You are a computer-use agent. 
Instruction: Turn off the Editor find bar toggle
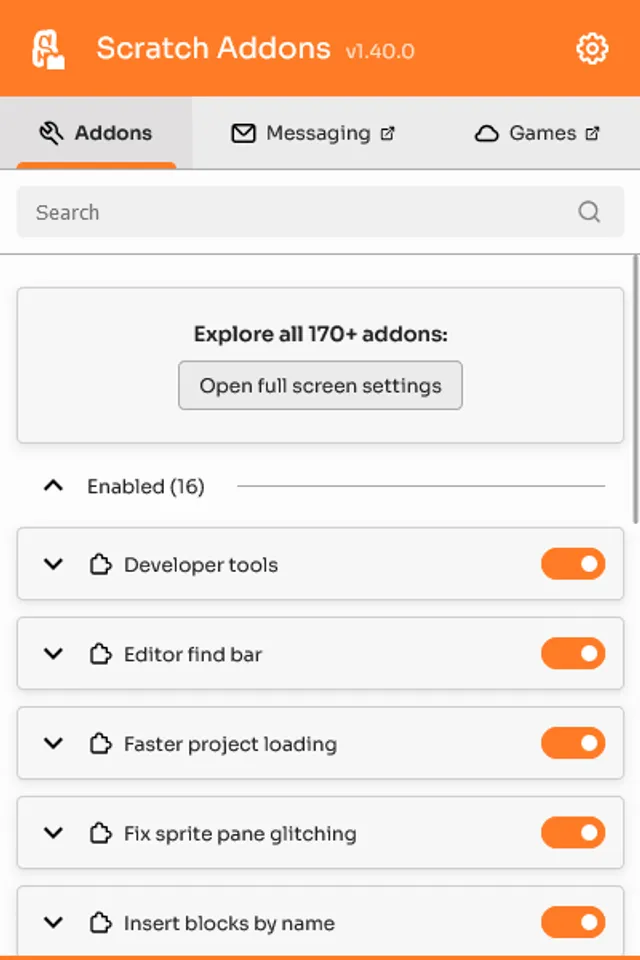[573, 654]
